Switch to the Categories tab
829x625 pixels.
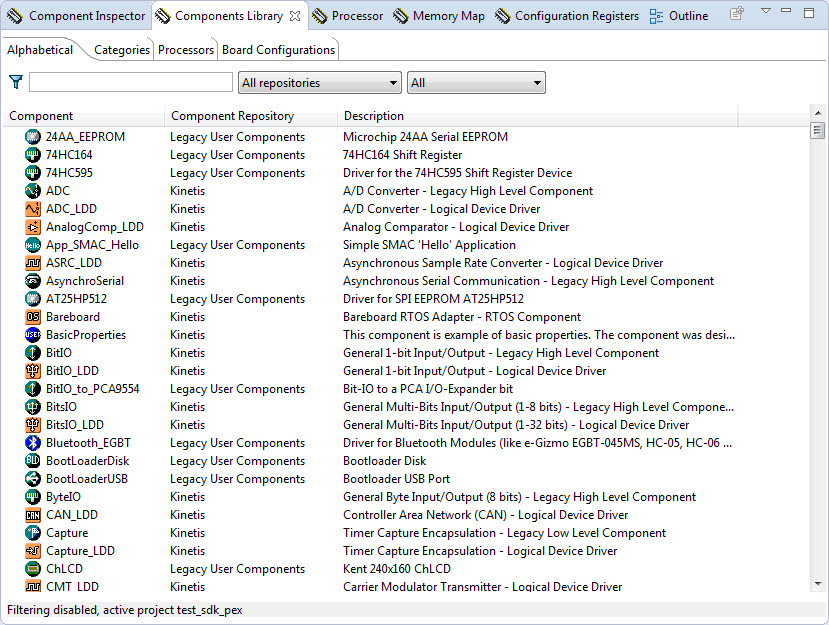[x=122, y=50]
